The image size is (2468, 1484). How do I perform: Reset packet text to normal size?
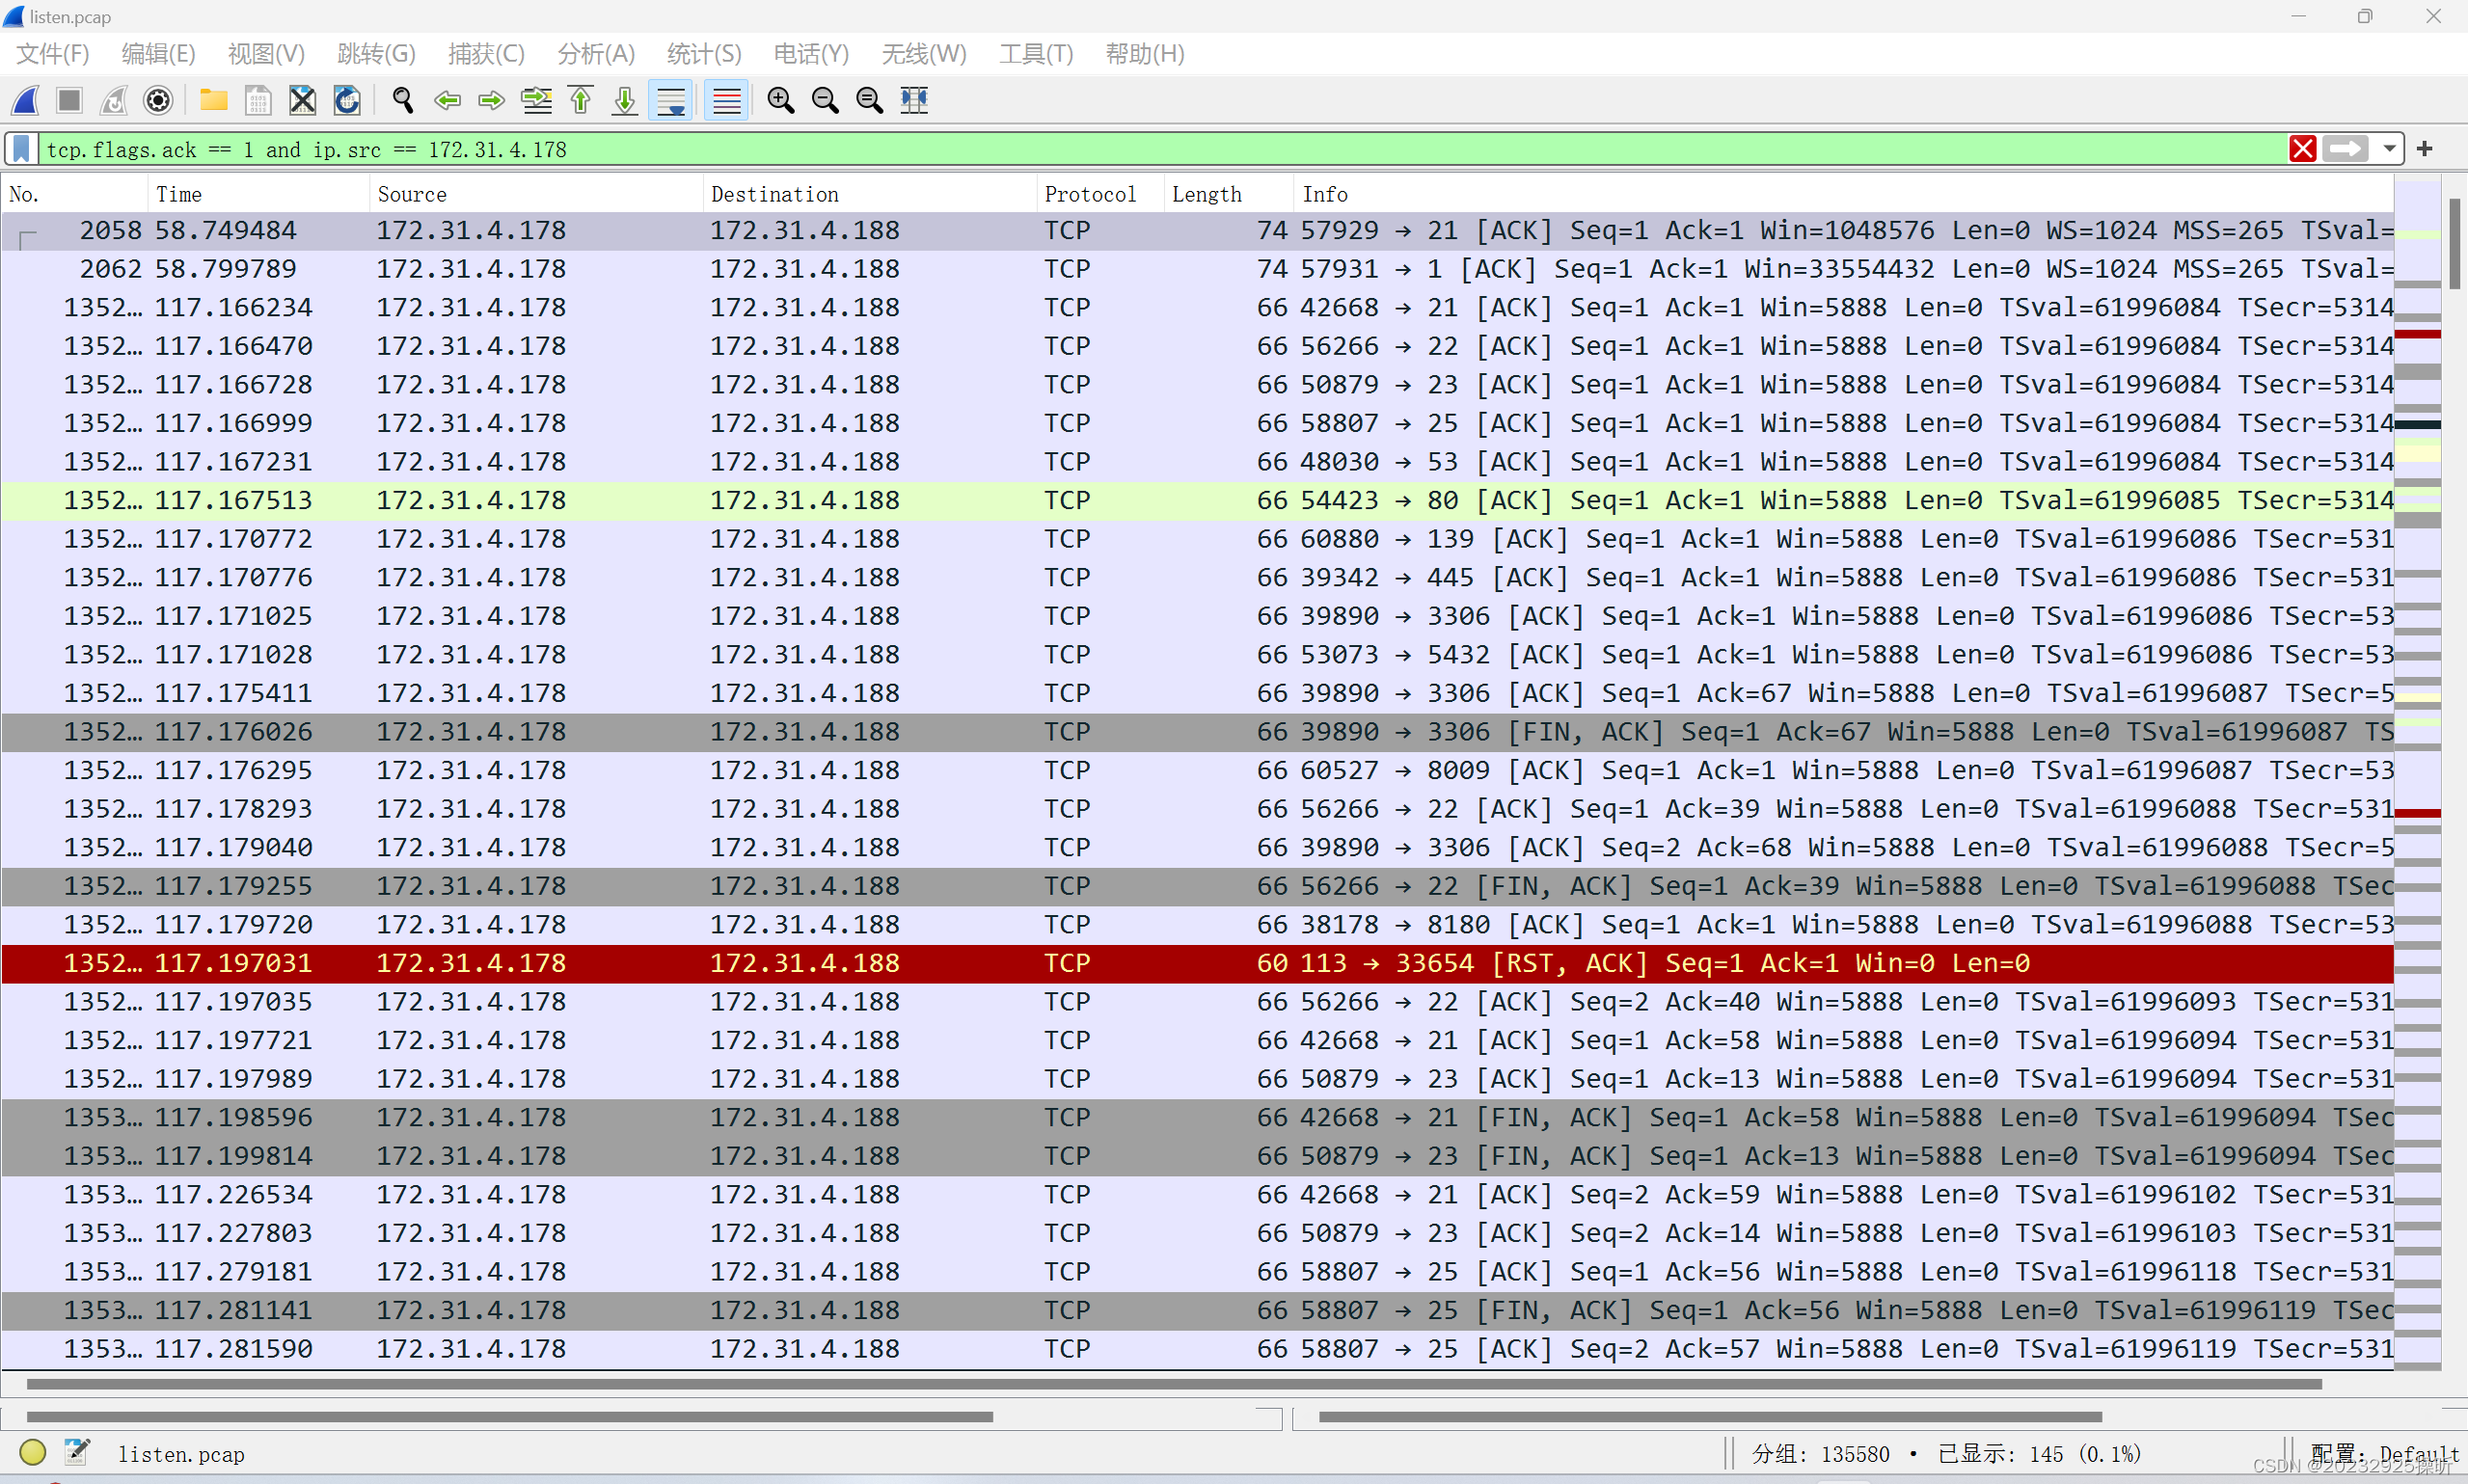[870, 100]
